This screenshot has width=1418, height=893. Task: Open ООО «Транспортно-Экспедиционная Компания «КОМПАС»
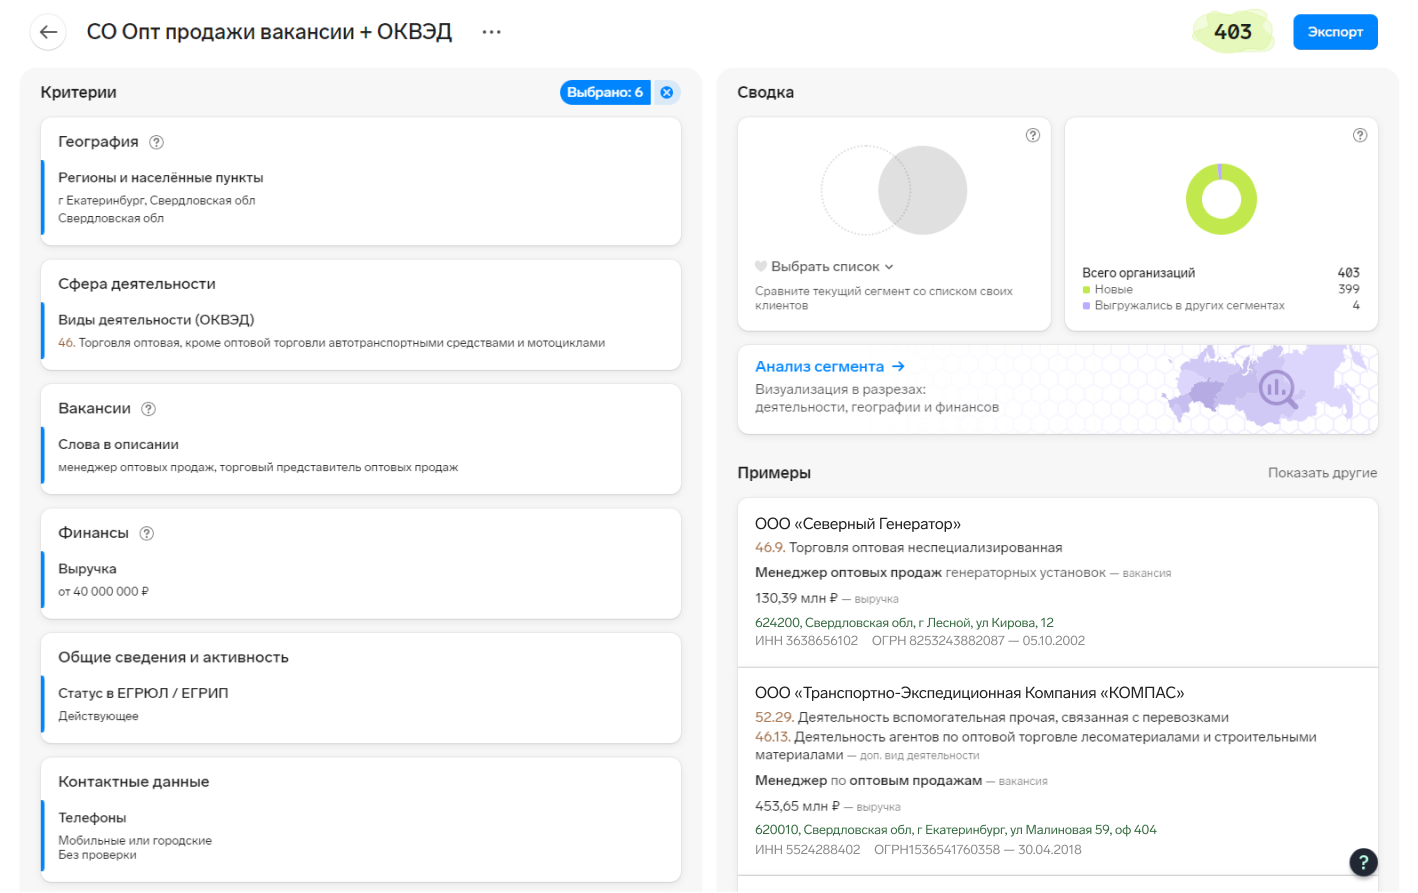969,693
